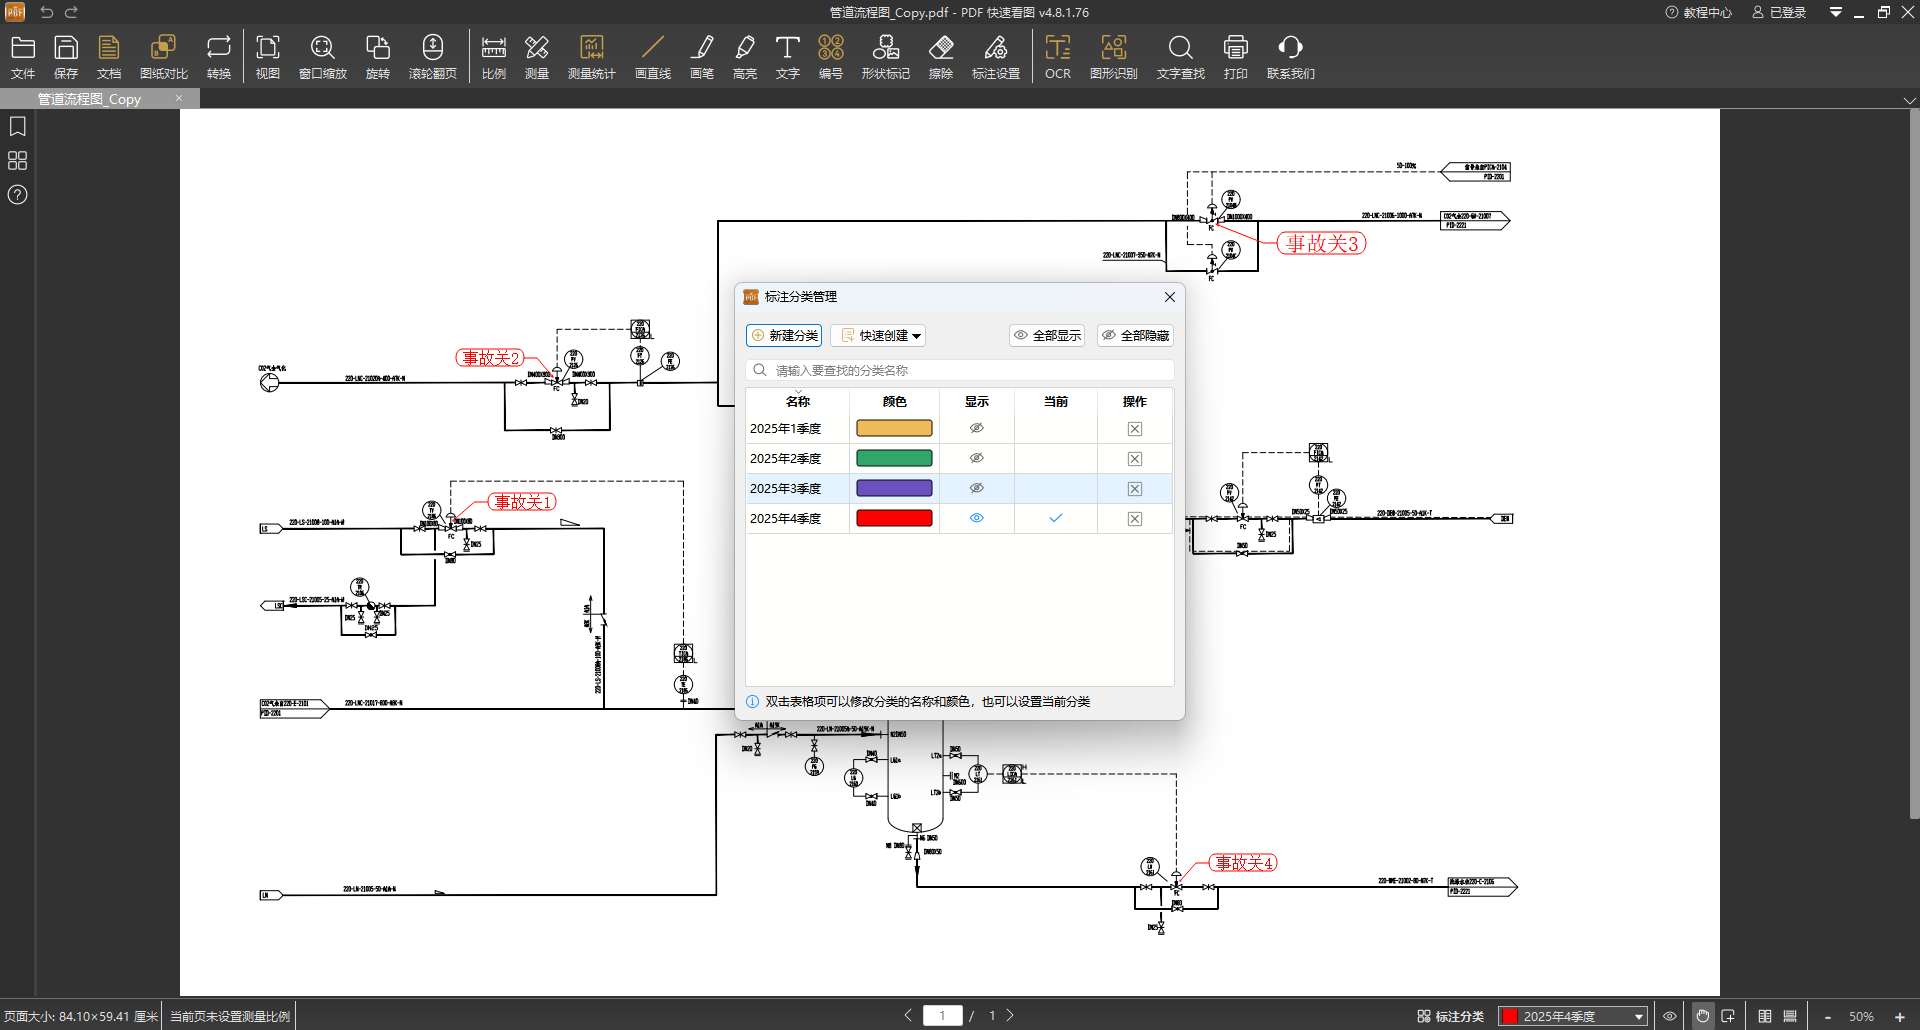Click the 测量统计 measurement statistics icon
The width and height of the screenshot is (1920, 1030).
click(x=591, y=57)
